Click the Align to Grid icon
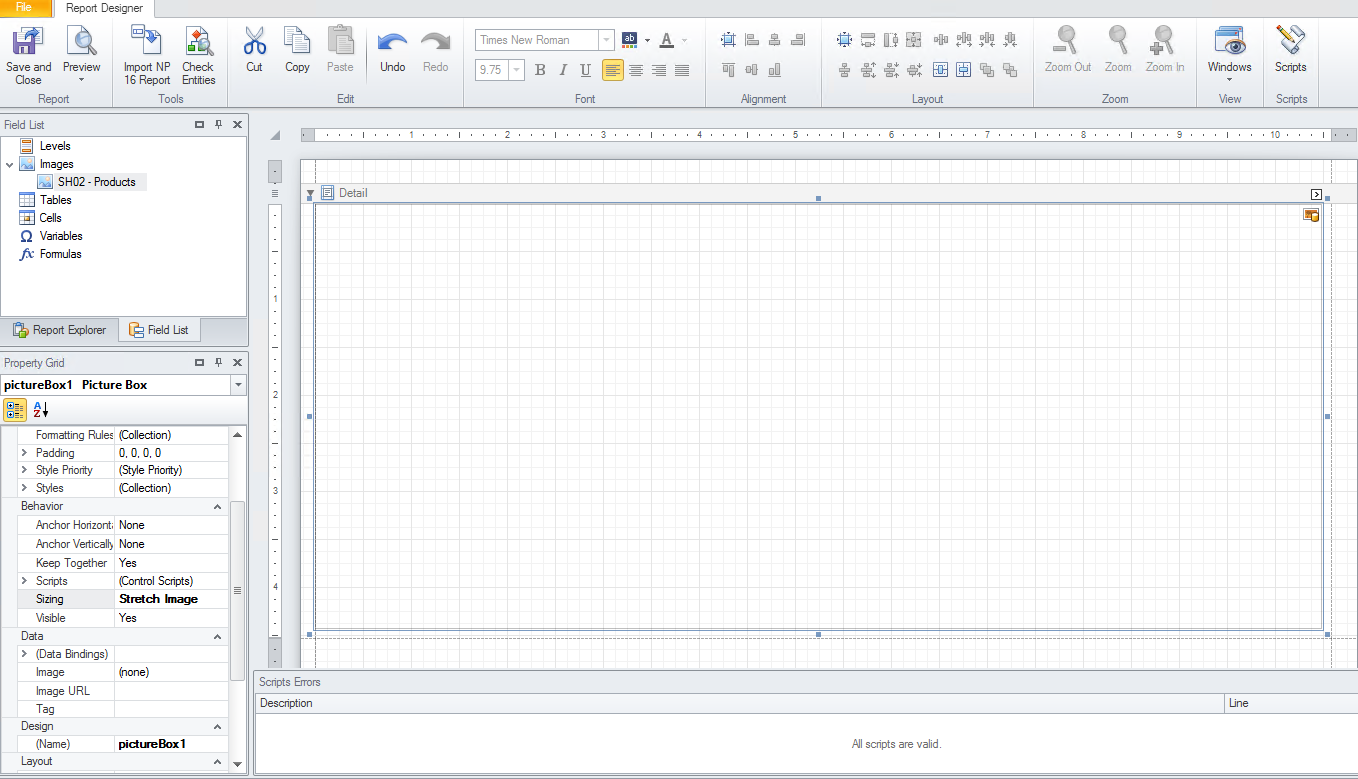The width and height of the screenshot is (1358, 779). point(728,40)
